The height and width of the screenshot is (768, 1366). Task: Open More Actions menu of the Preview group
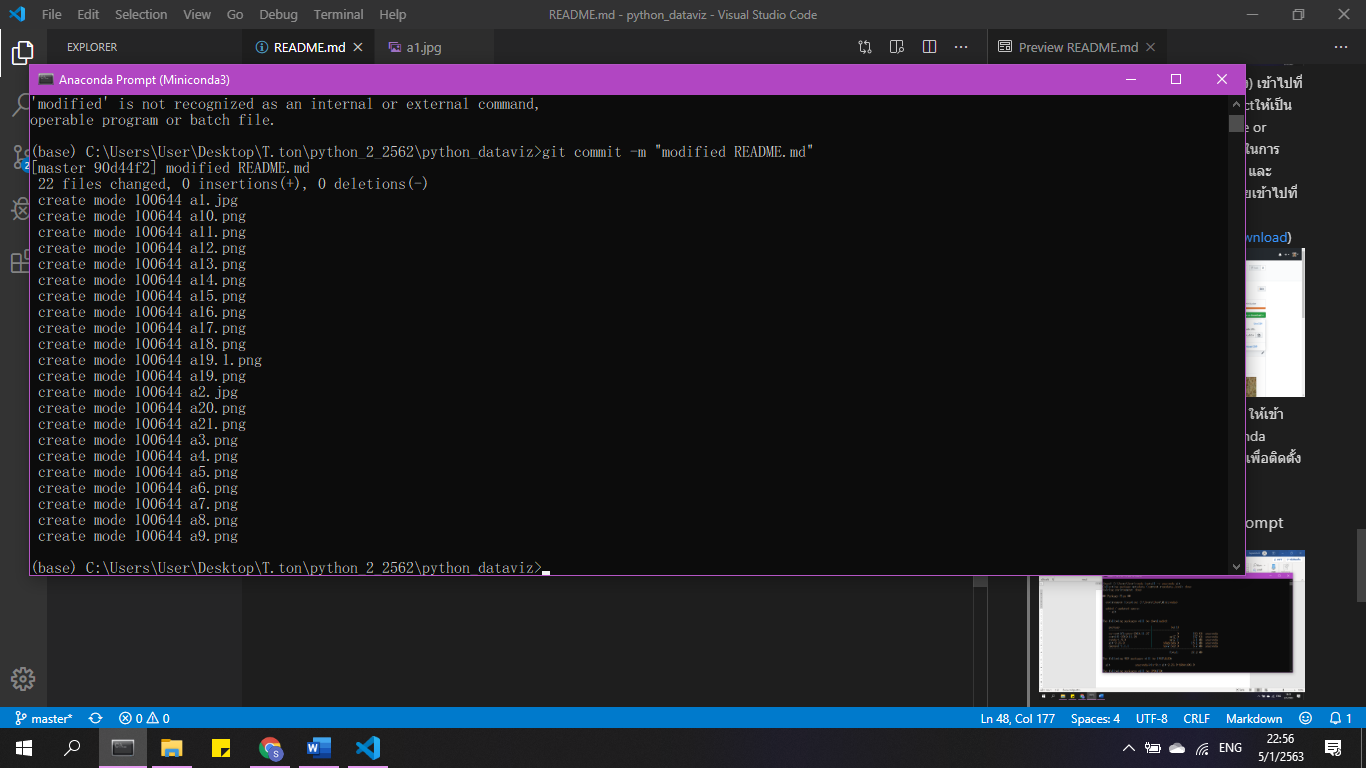1341,47
